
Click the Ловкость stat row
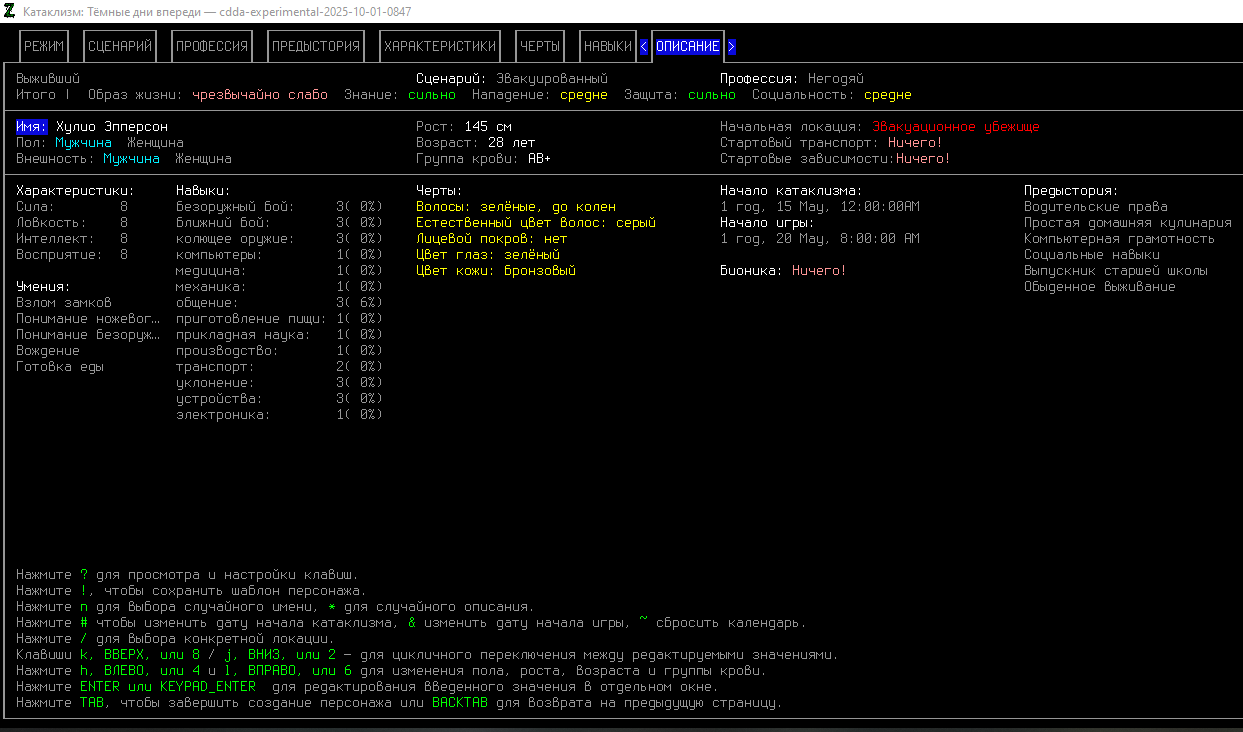click(x=72, y=223)
